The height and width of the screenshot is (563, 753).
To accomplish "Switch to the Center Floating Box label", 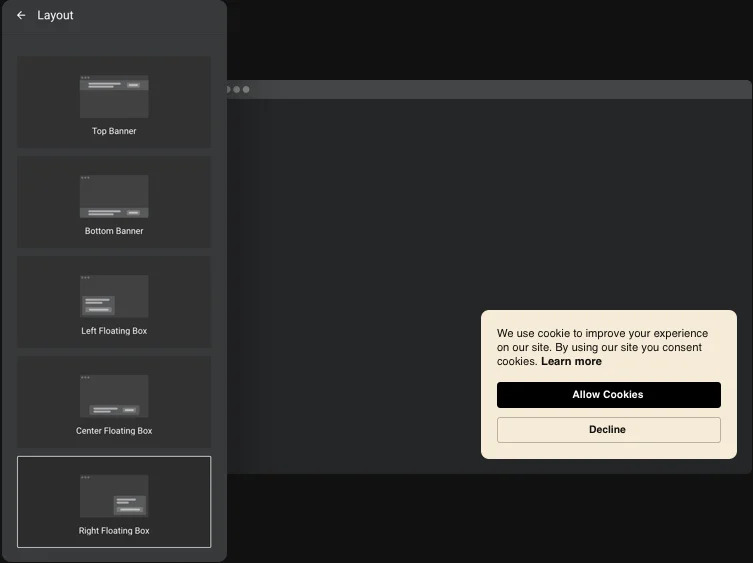I will click(x=114, y=431).
